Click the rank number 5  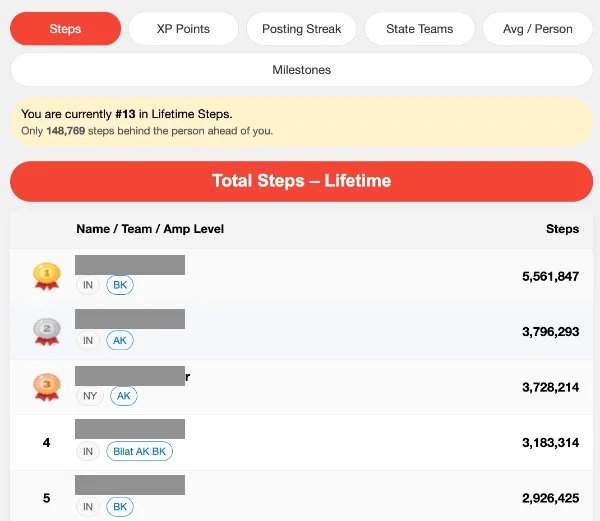coord(46,498)
